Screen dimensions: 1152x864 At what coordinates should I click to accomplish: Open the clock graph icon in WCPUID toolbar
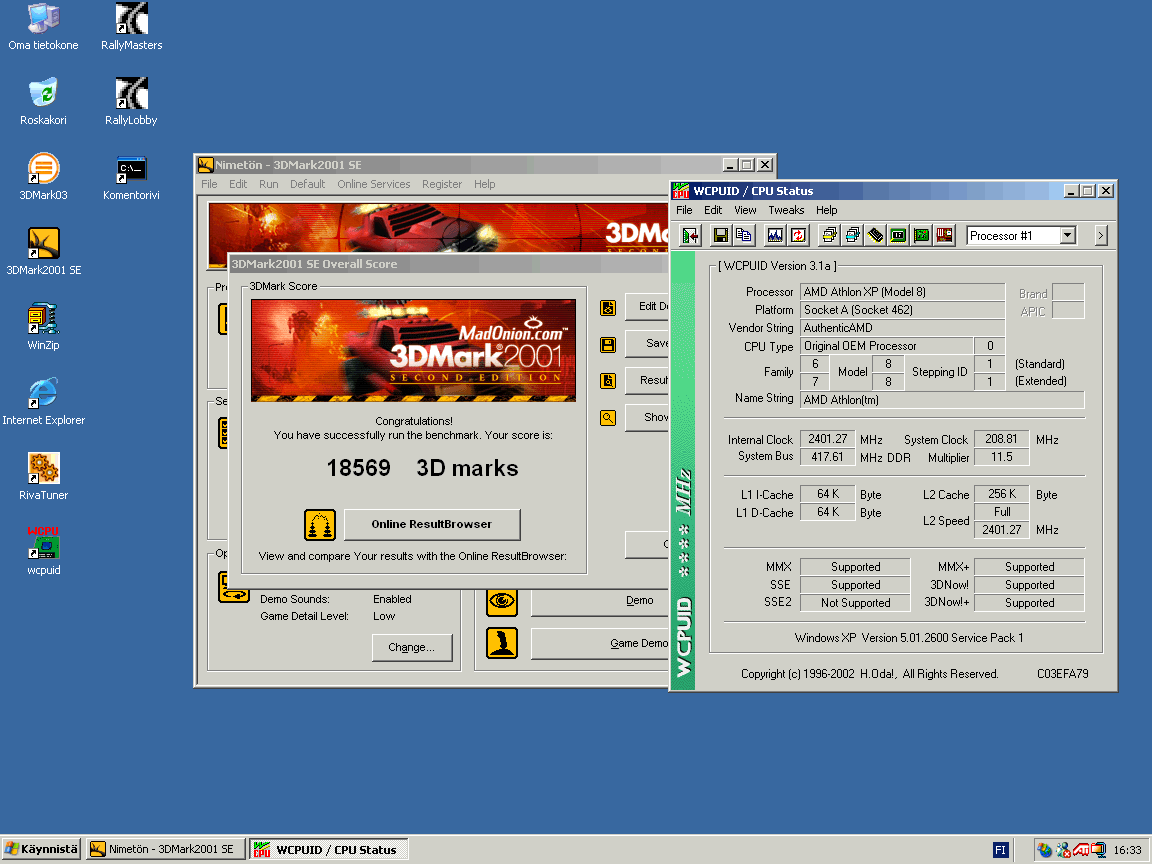coord(774,236)
